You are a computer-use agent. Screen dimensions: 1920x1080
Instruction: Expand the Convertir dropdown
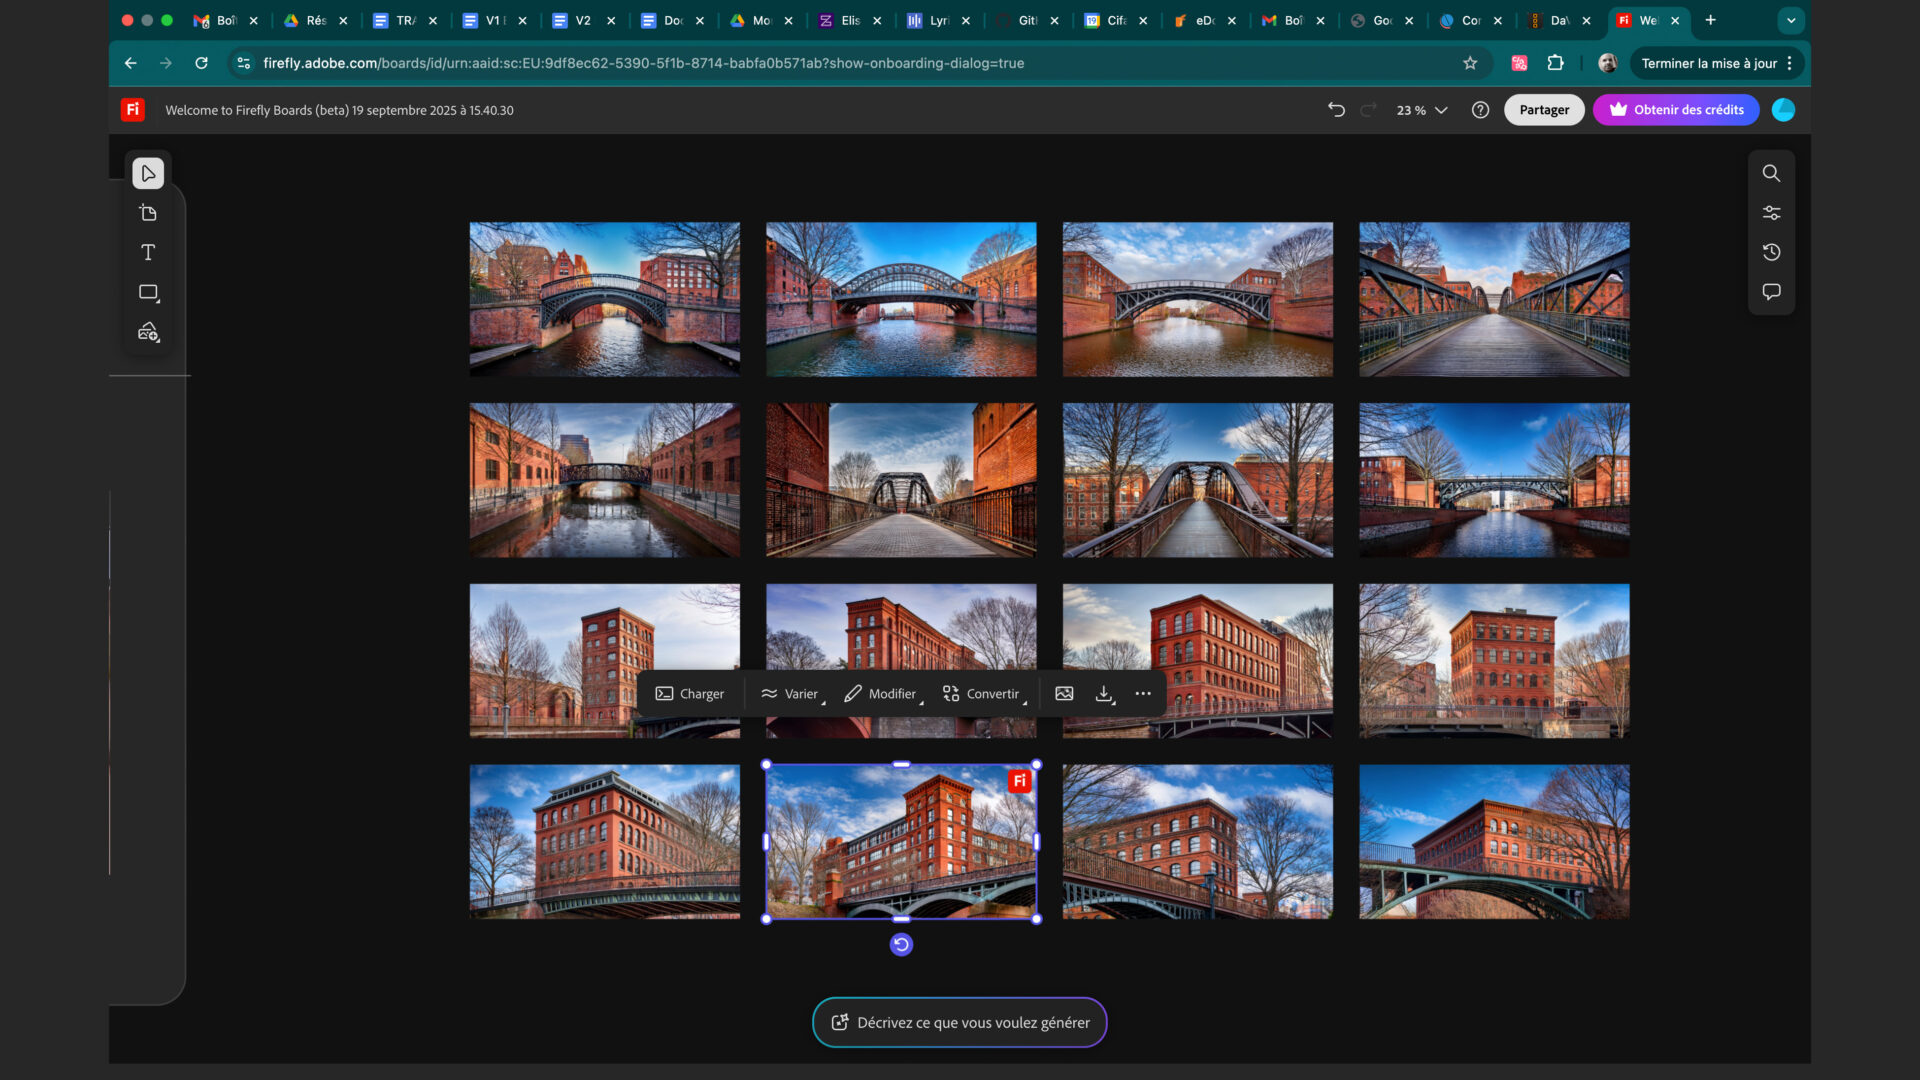[983, 694]
